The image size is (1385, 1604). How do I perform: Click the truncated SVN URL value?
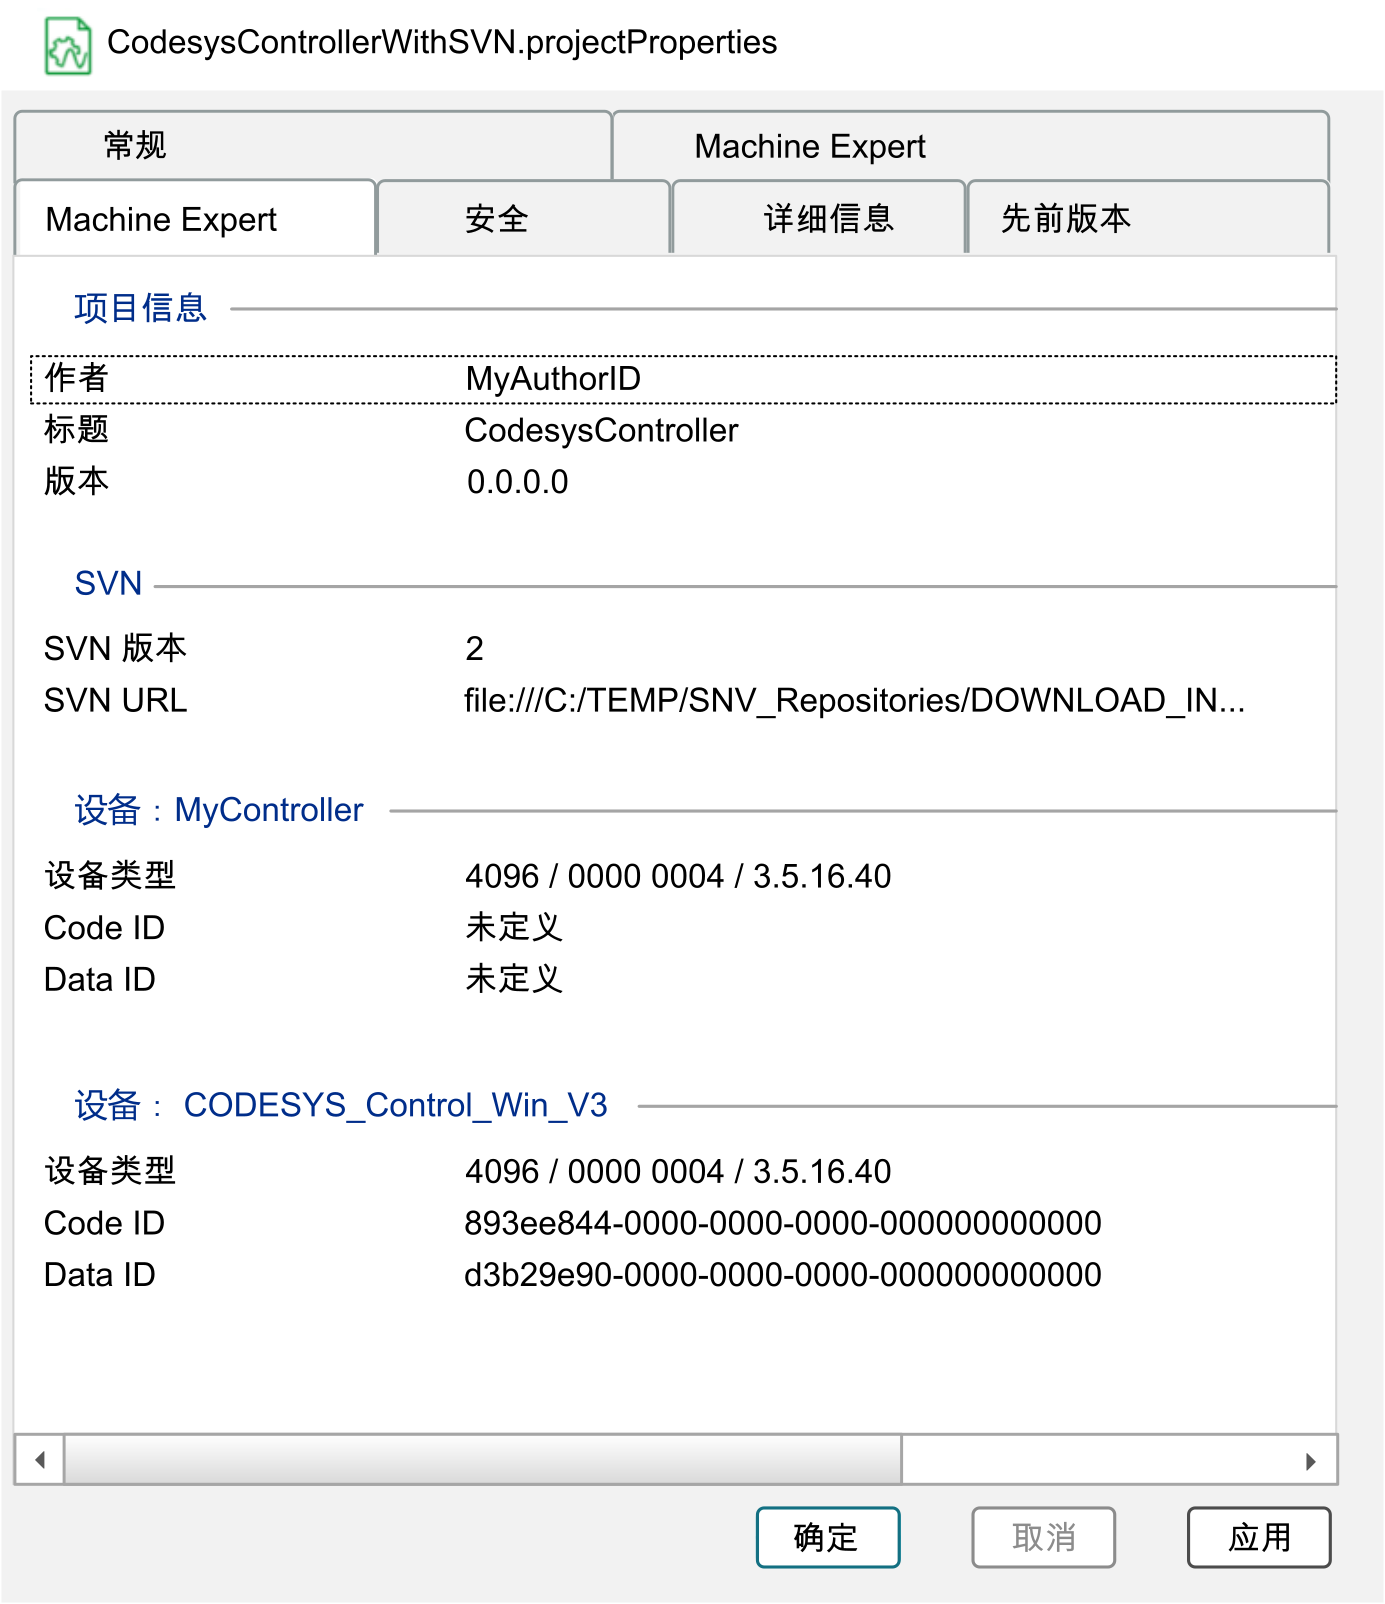pos(853,701)
